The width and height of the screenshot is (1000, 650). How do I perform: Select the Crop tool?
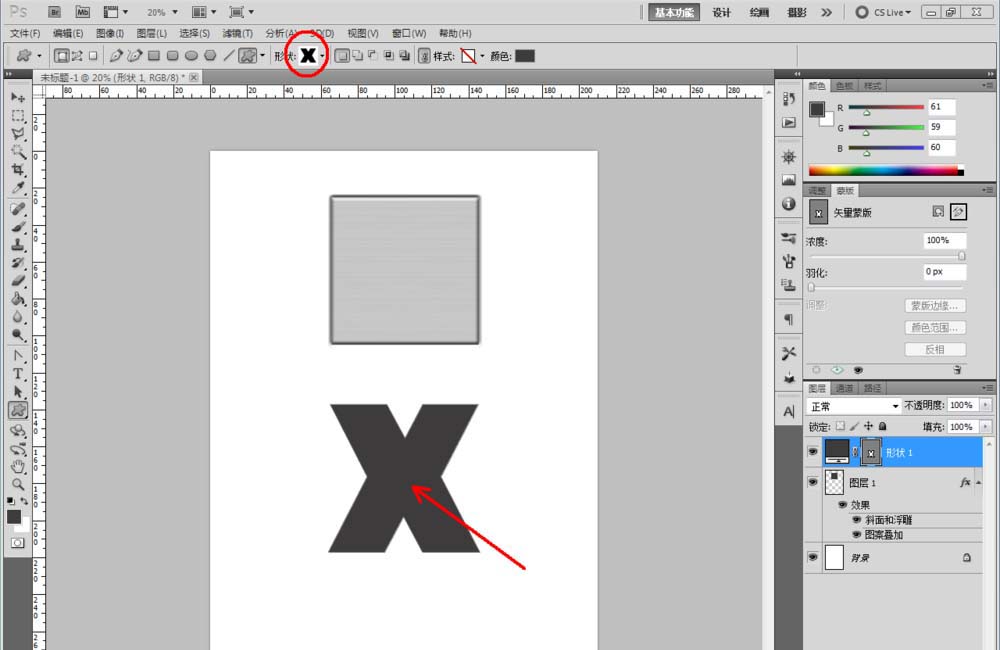(18, 170)
